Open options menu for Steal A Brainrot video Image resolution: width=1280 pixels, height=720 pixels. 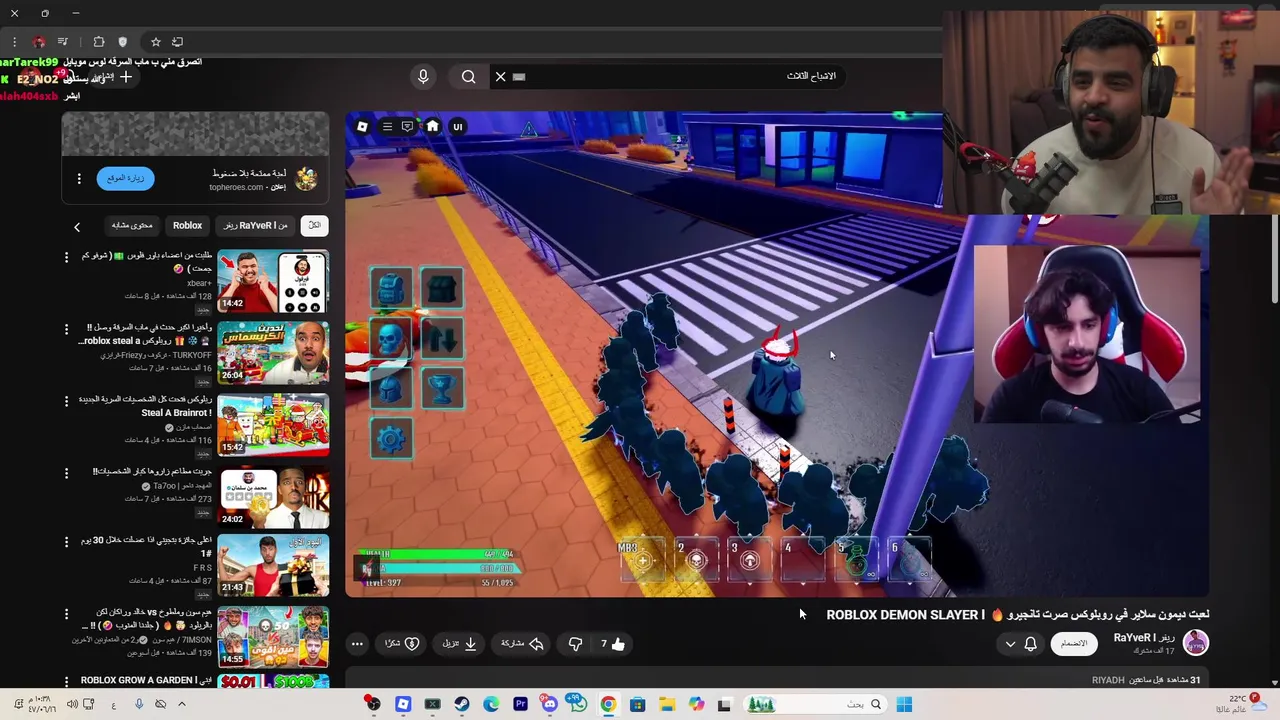coord(67,400)
